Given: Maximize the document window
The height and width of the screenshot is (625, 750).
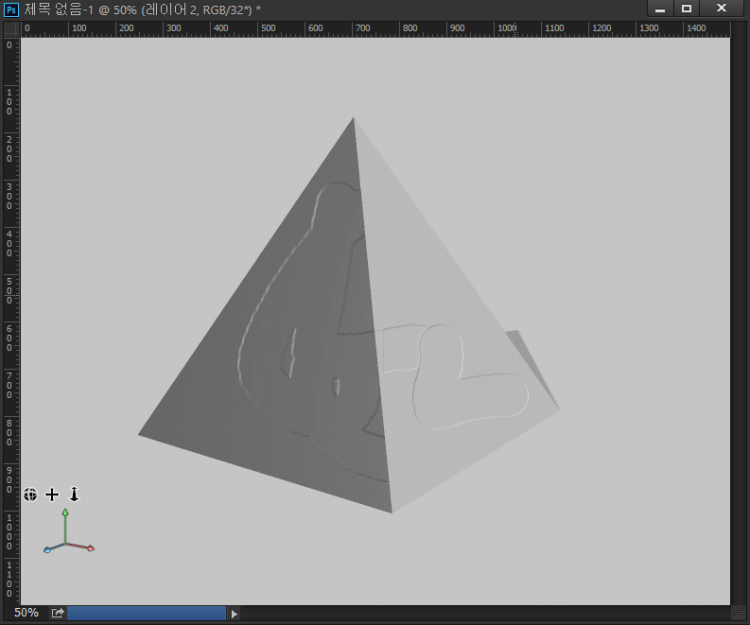Looking at the screenshot, I should click(687, 9).
